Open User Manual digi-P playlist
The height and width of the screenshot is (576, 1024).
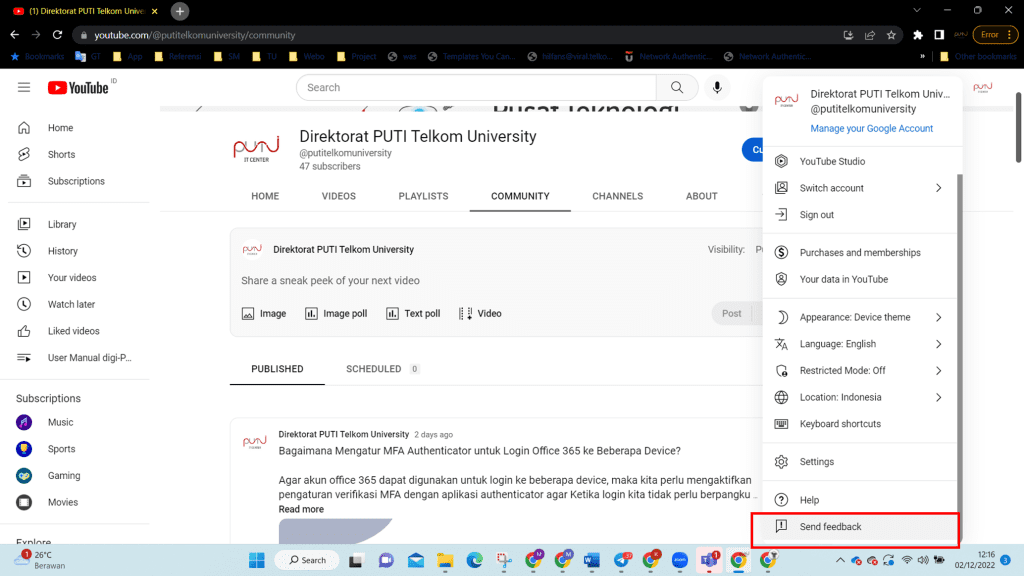pos(78,359)
